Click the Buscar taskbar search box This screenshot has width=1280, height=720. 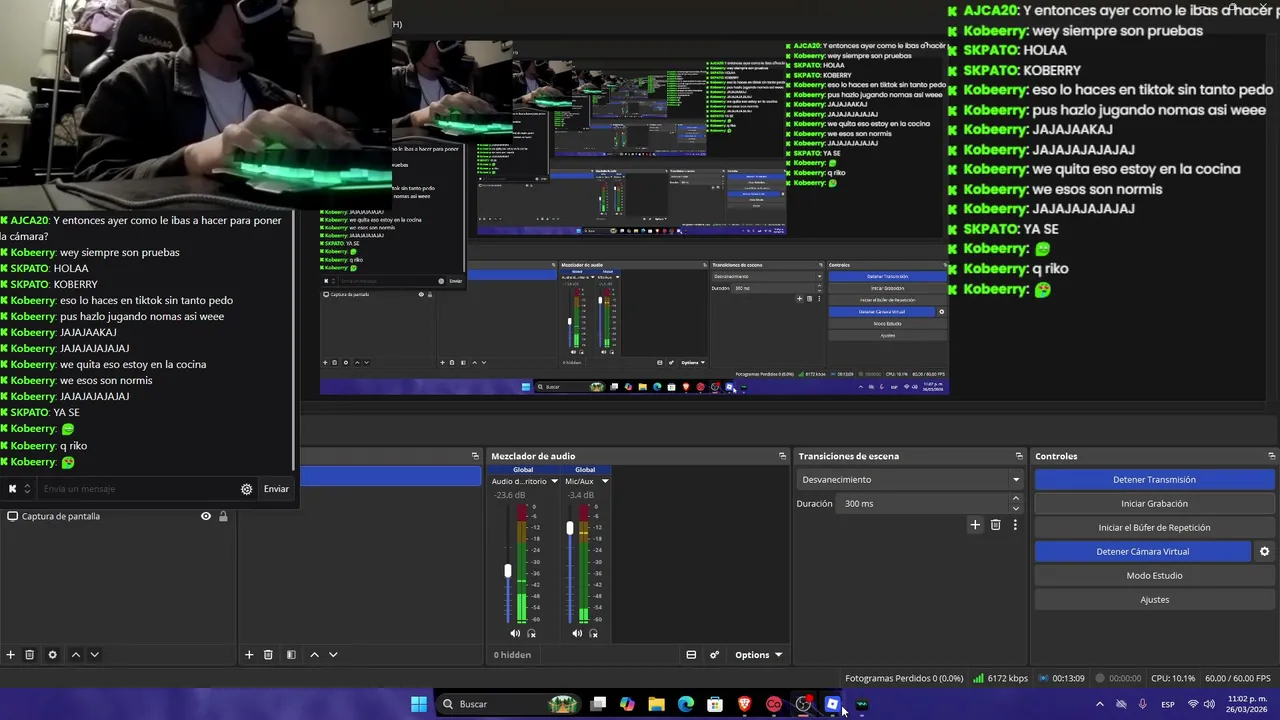(x=511, y=704)
